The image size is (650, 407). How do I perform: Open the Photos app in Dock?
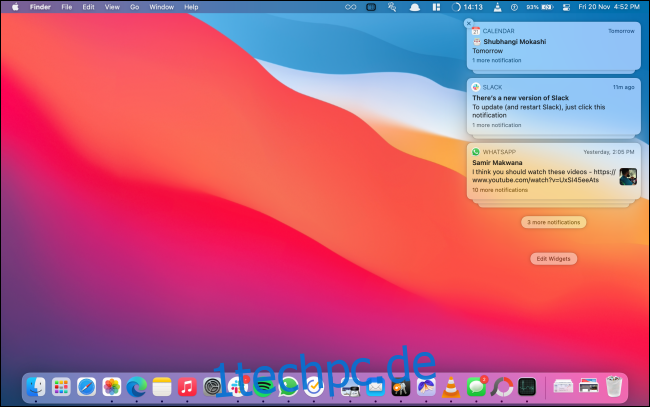coord(112,387)
